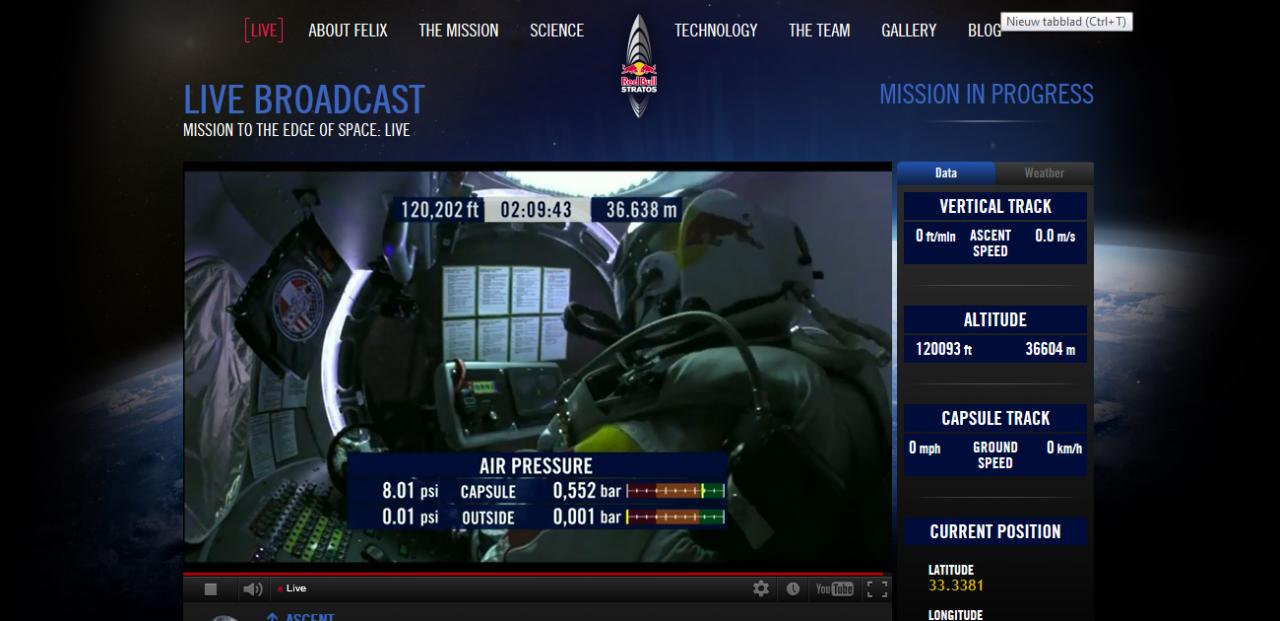Open the LIVE navigation item
The height and width of the screenshot is (621, 1280).
point(264,31)
